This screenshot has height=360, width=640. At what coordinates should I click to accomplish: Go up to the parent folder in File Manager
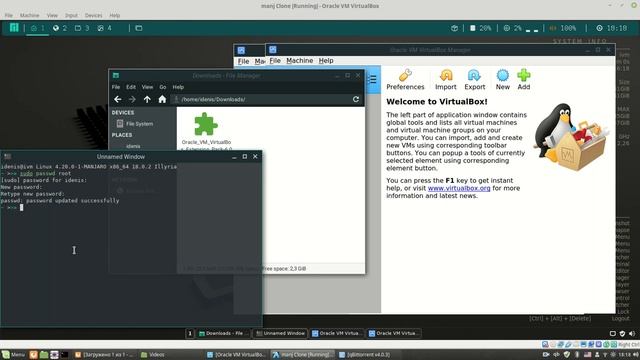(x=147, y=99)
